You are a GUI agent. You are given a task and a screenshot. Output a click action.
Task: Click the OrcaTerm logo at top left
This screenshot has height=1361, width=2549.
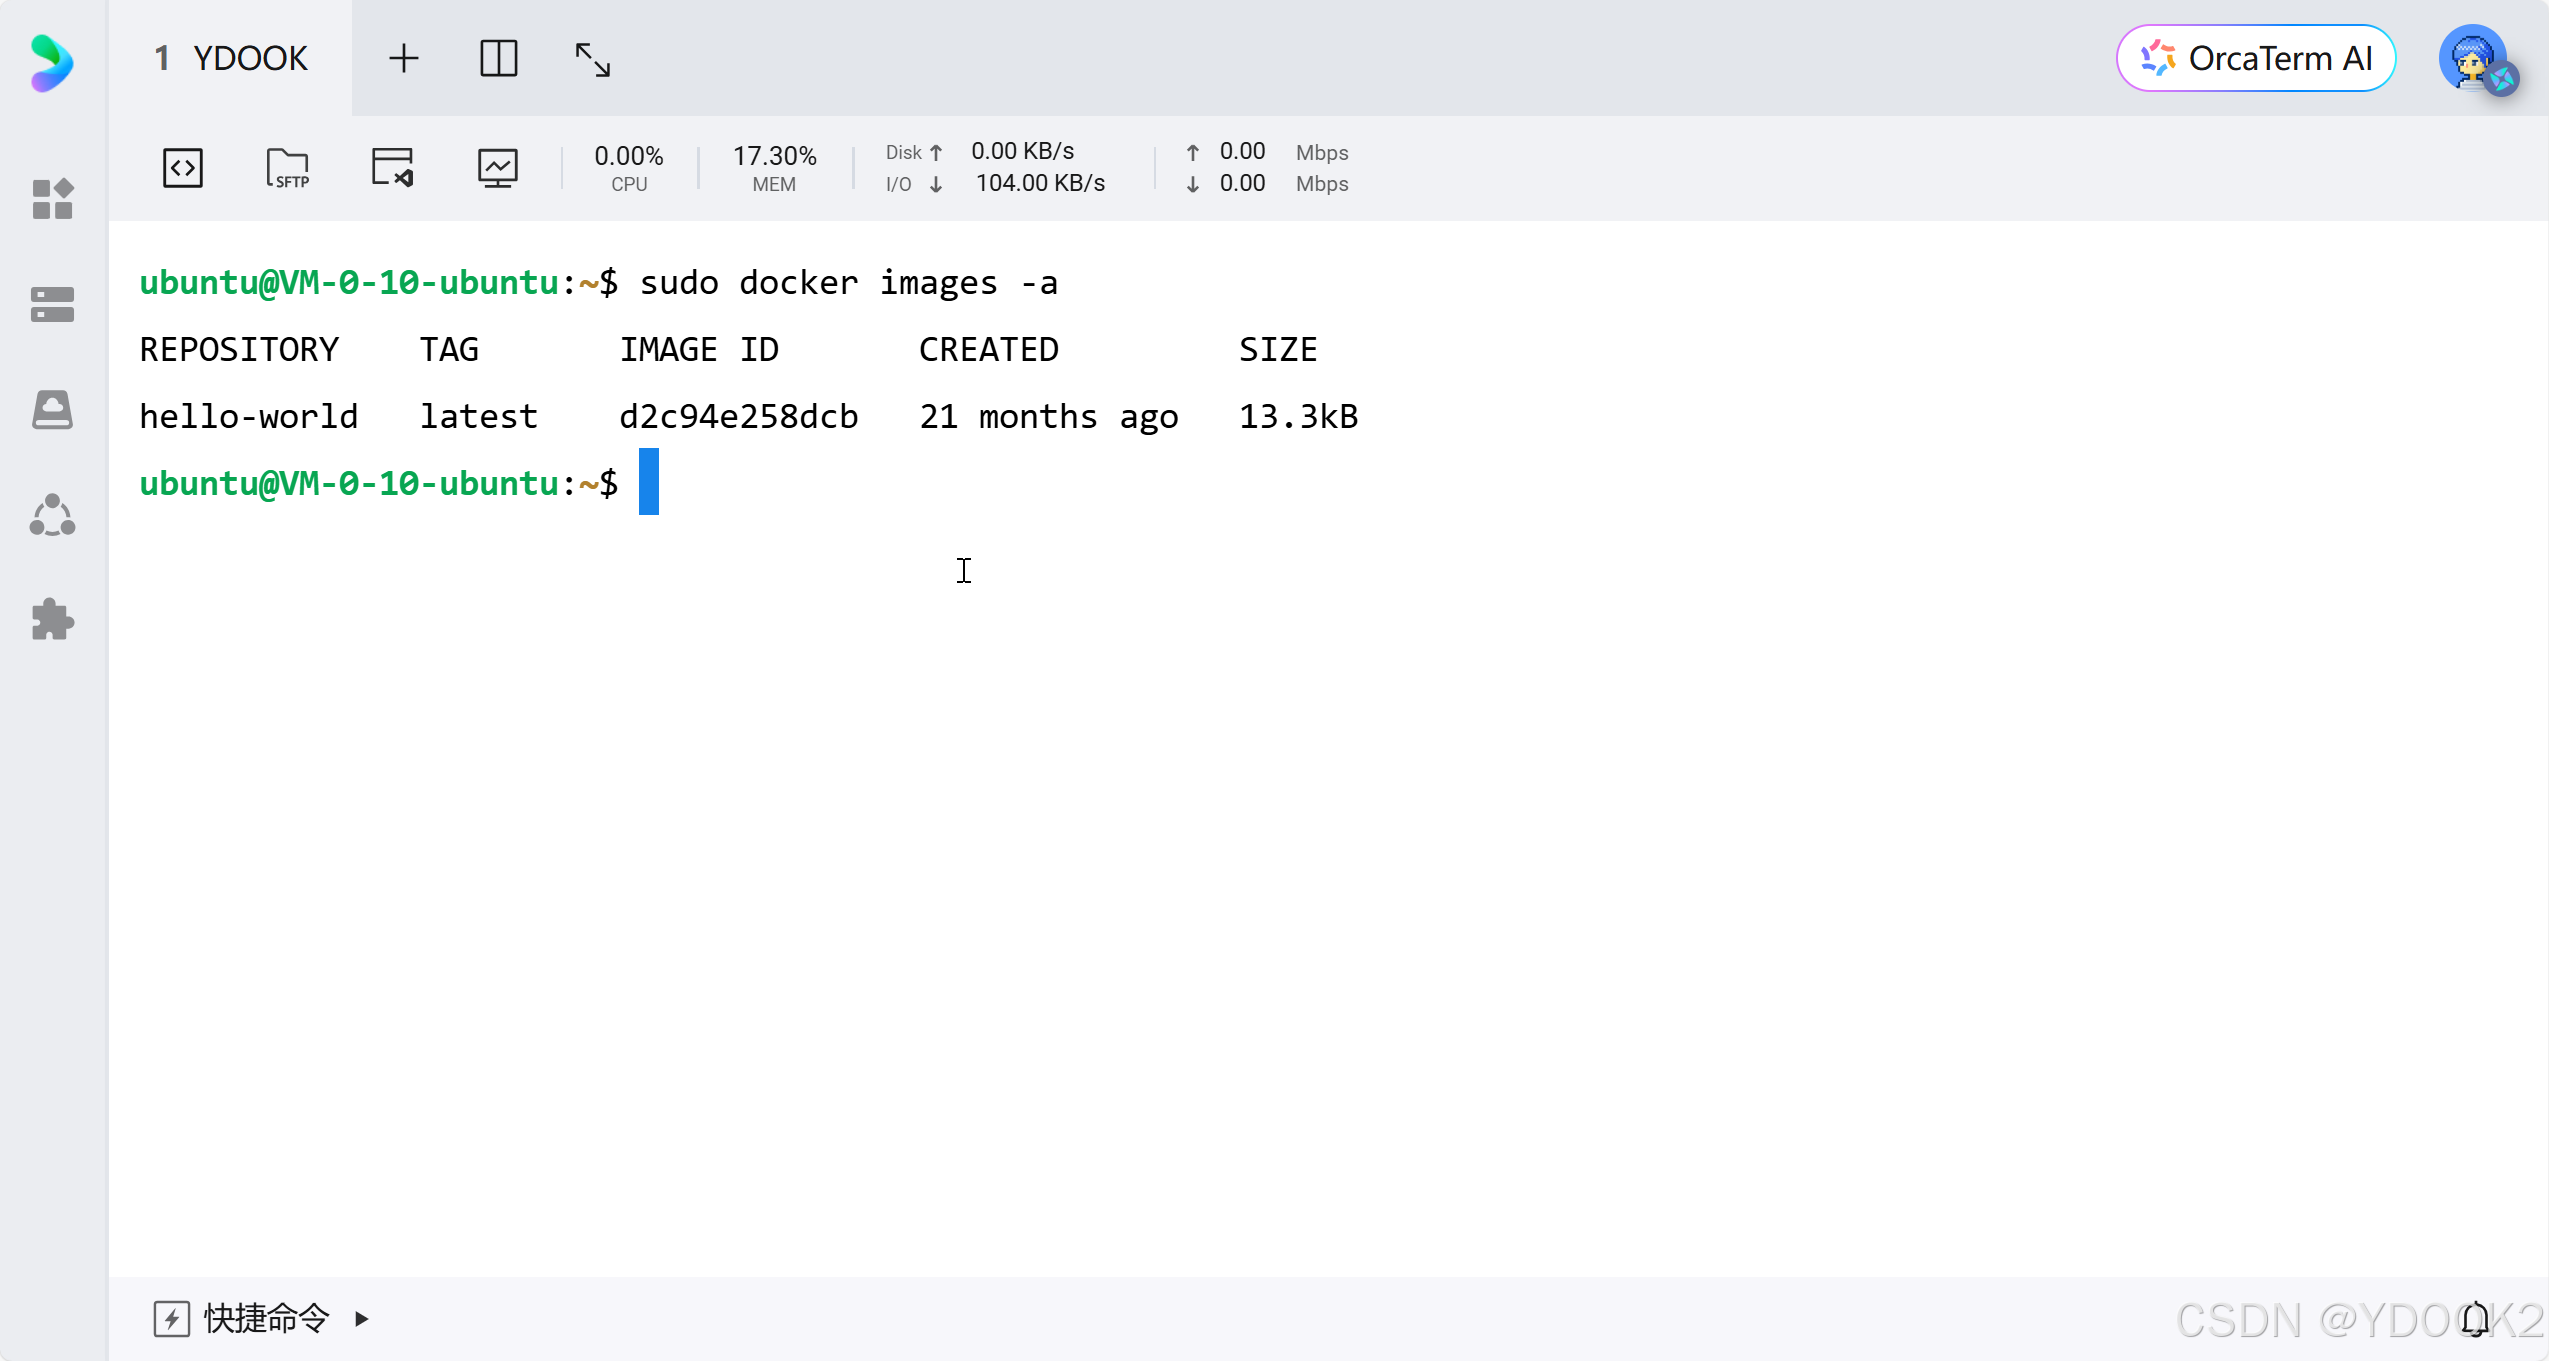(52, 63)
